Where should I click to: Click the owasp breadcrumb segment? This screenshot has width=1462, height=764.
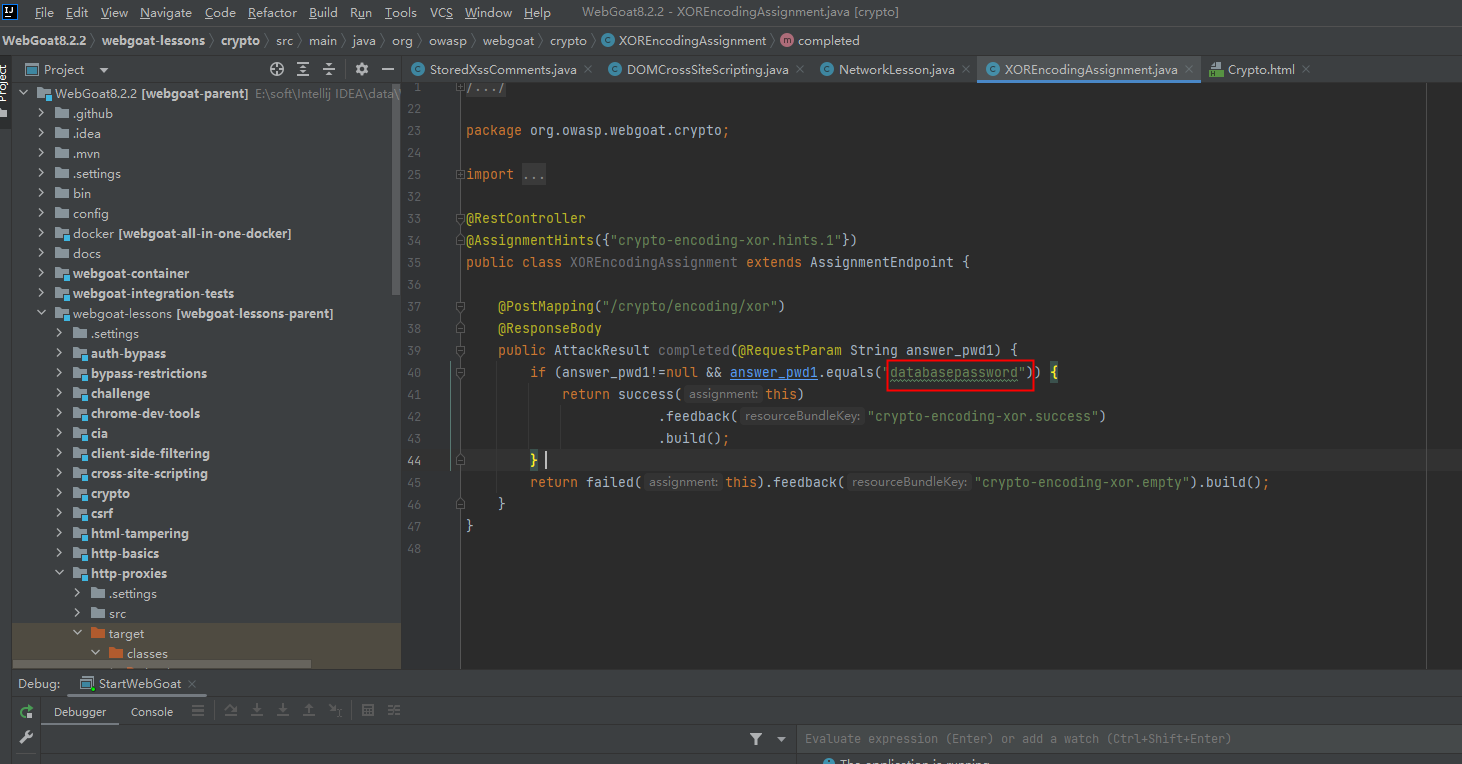pos(448,41)
